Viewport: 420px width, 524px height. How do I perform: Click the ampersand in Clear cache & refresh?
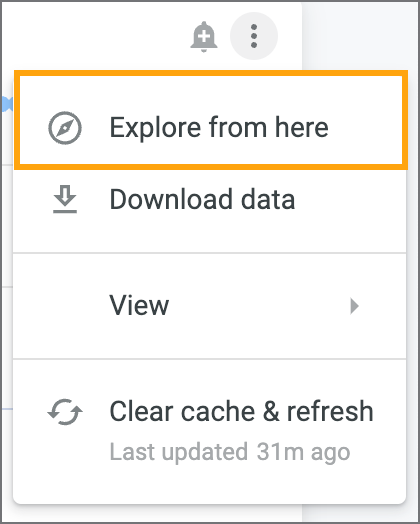[x=271, y=411]
